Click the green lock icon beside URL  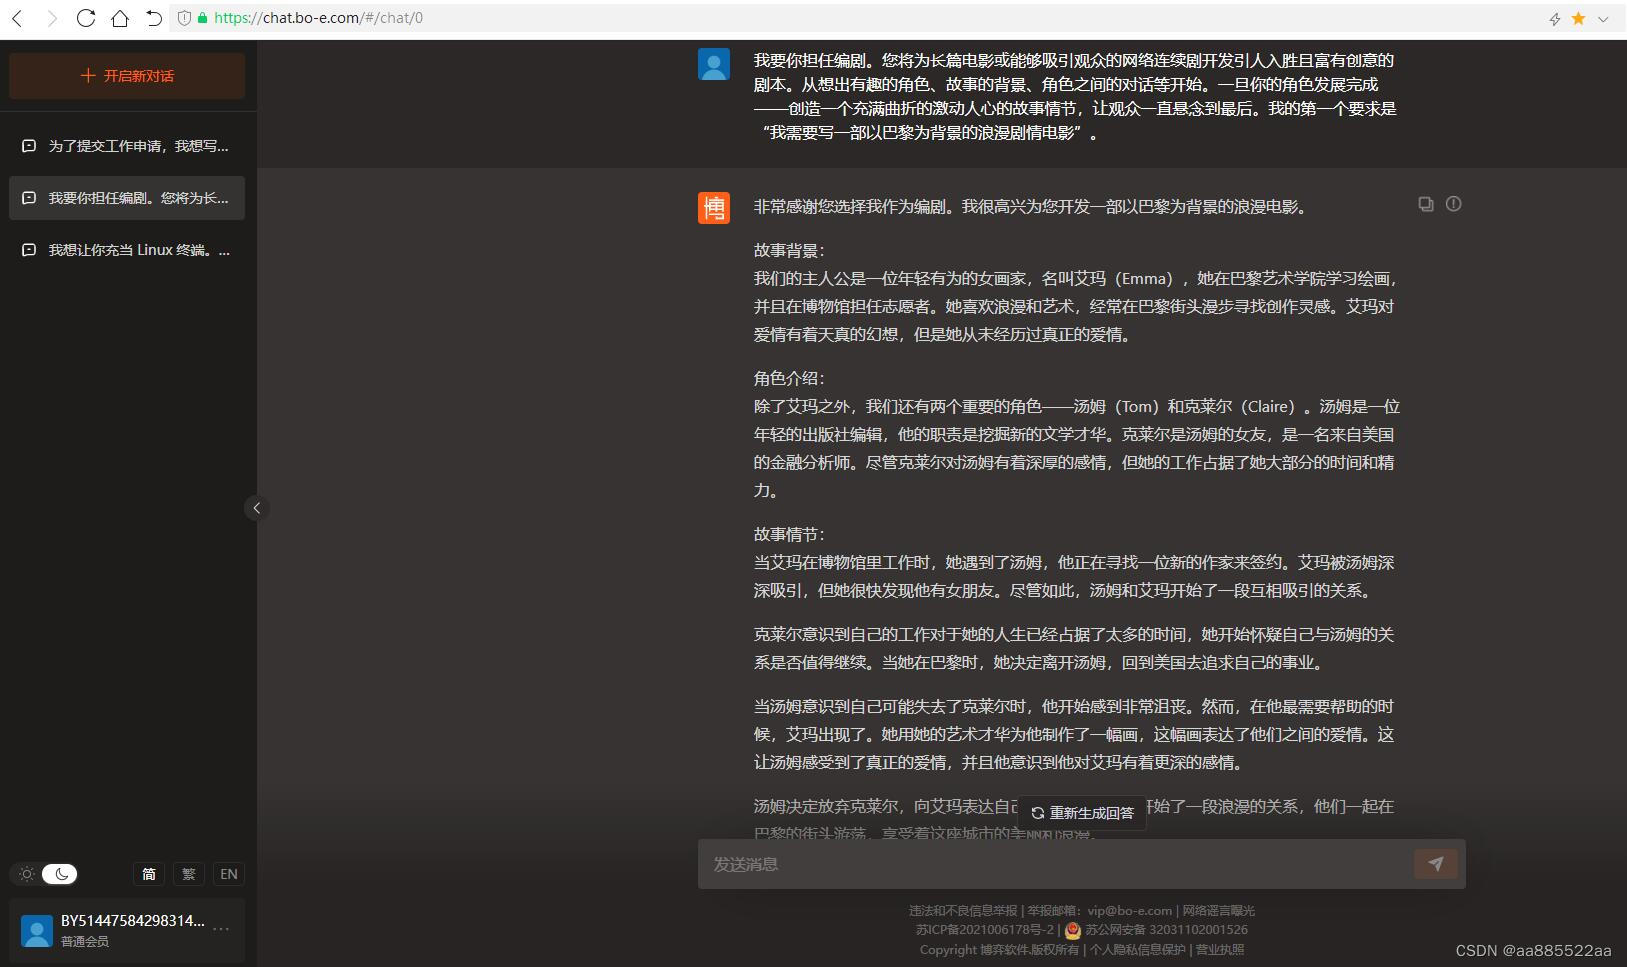click(203, 18)
